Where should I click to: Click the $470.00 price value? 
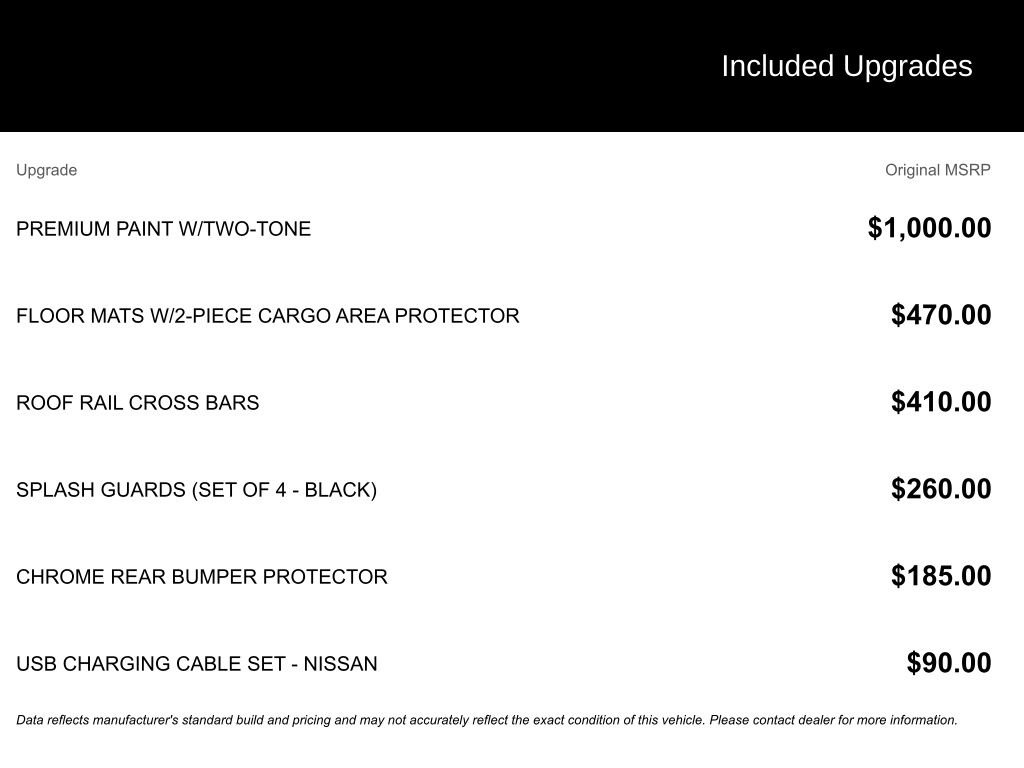point(941,315)
